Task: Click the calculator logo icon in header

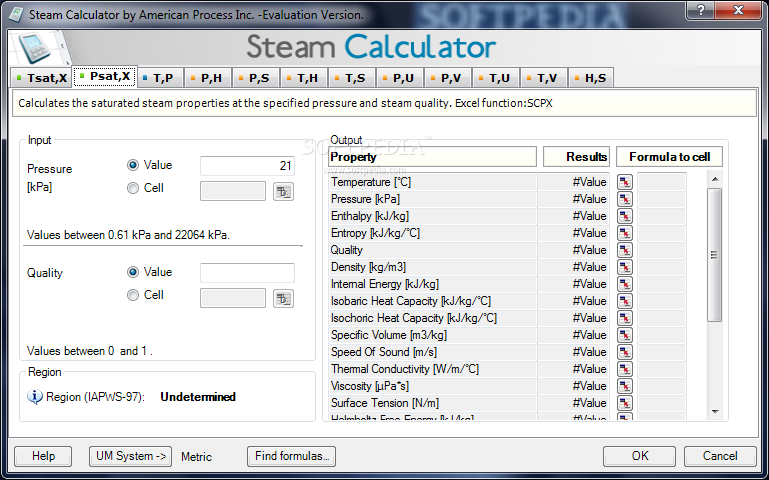Action: 35,48
